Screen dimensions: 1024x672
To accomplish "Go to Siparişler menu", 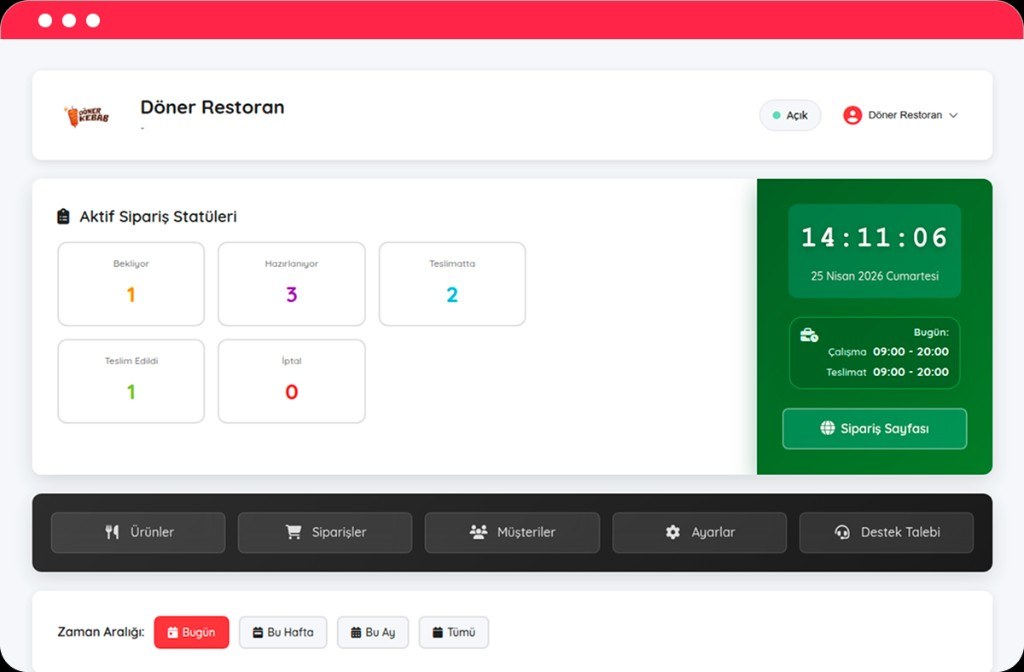I will 325,532.
